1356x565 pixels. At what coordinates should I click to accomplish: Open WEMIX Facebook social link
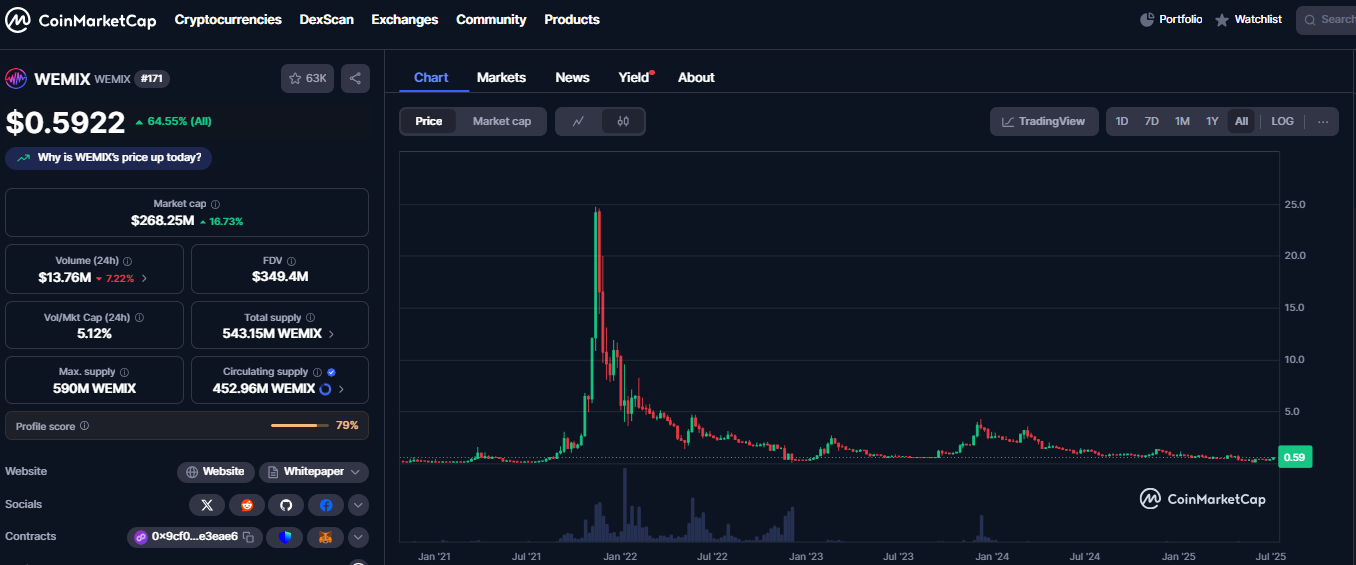pyautogui.click(x=326, y=505)
